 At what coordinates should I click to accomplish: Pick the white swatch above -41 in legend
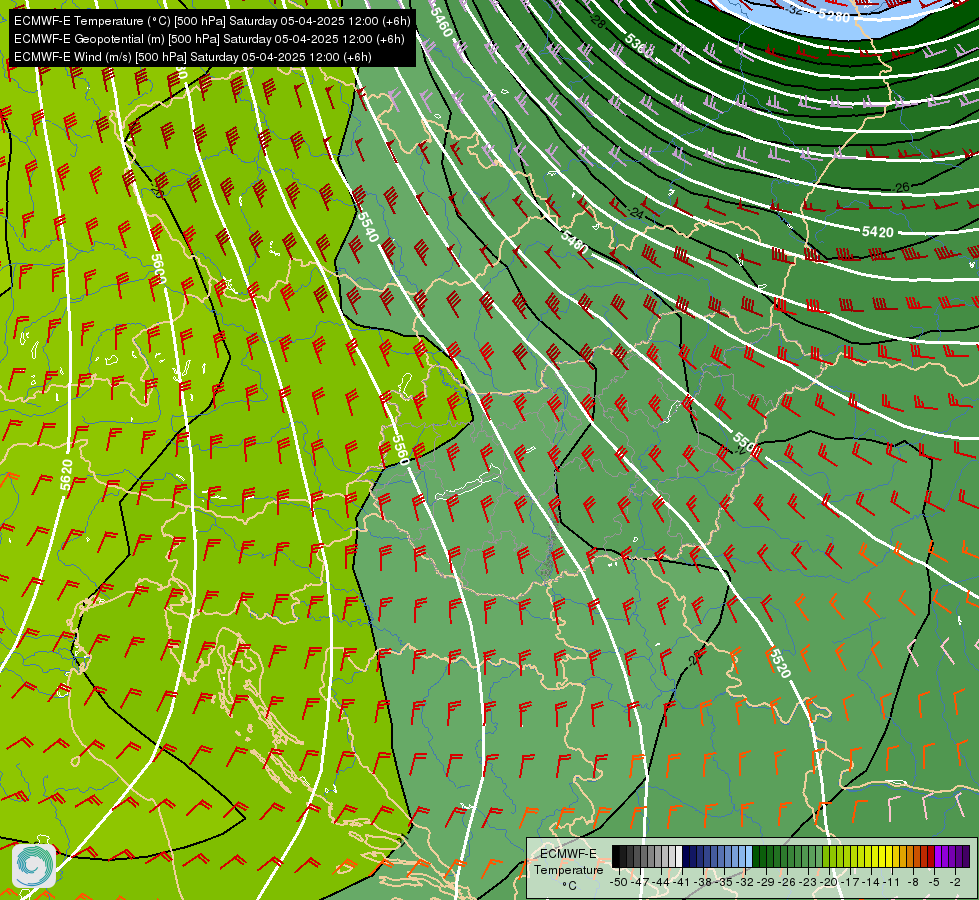679,856
